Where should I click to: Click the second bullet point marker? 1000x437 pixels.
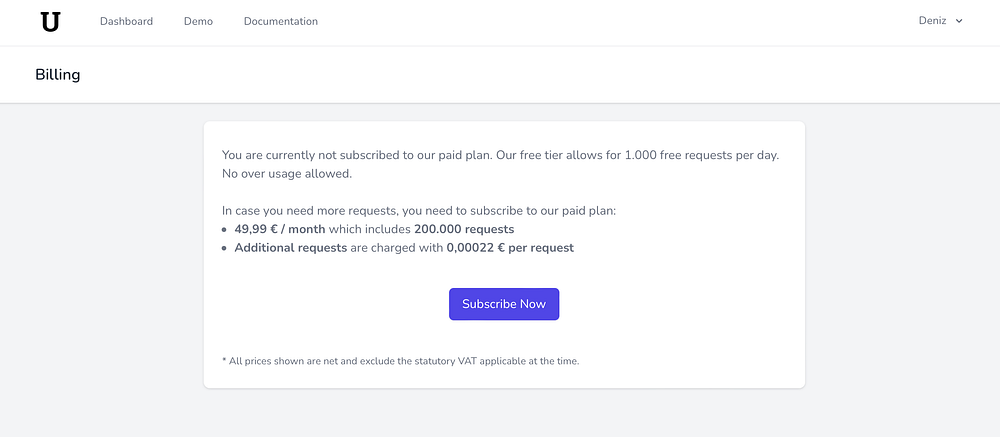tap(225, 248)
